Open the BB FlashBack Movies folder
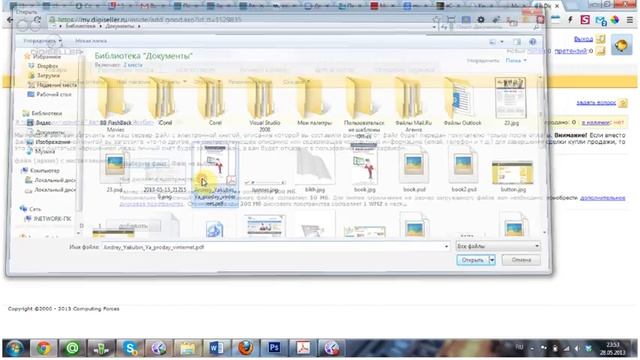The width and height of the screenshot is (640, 360). (115, 105)
